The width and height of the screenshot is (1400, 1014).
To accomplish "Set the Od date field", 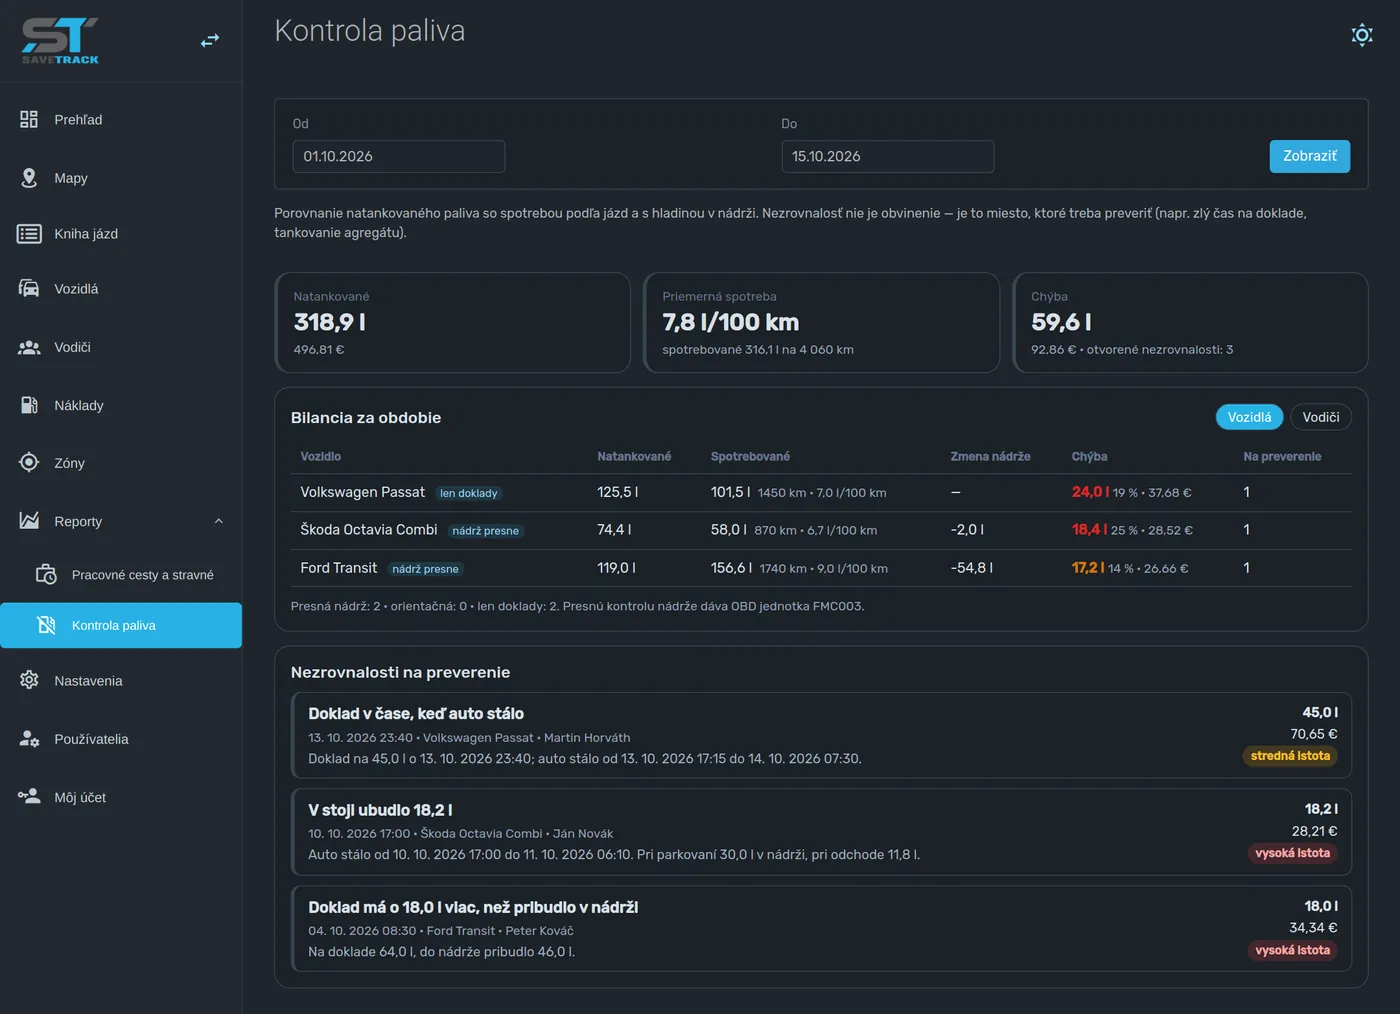I will (399, 156).
